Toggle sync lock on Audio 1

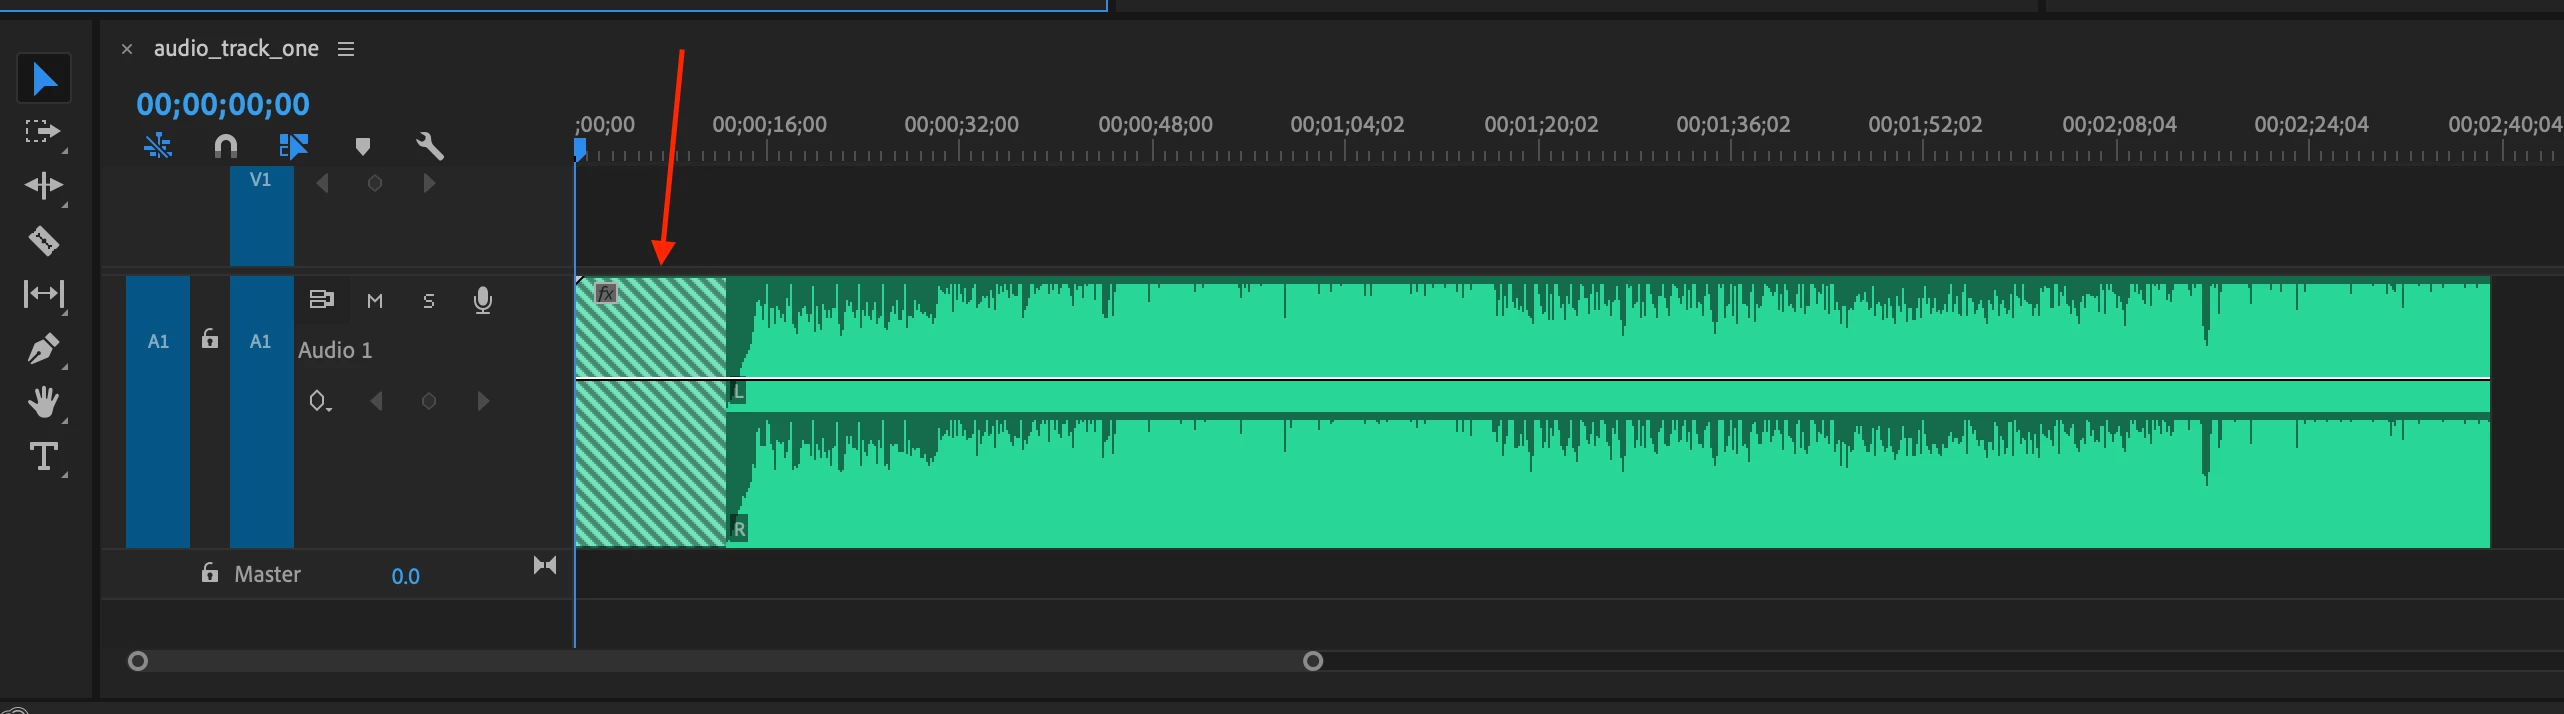(x=321, y=299)
